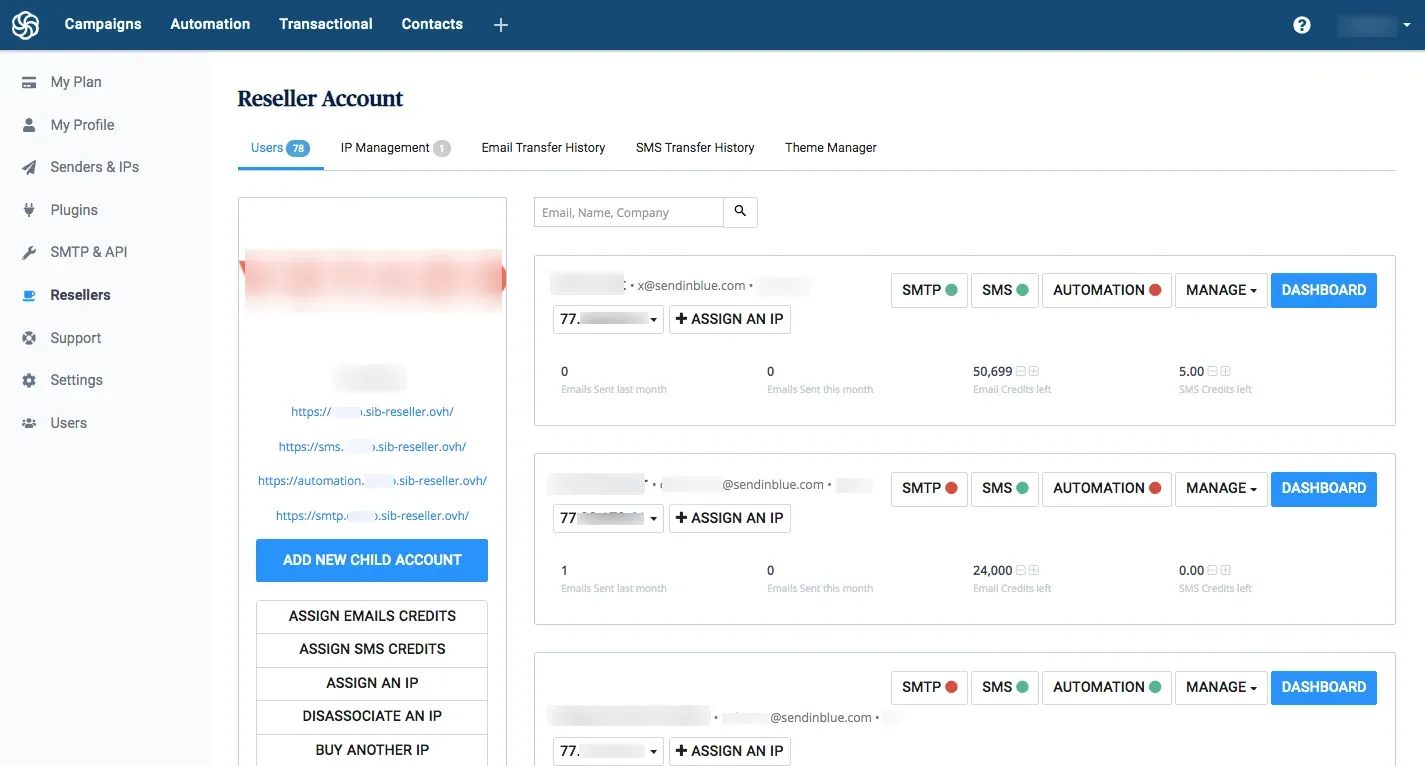Open the automation sib-reseller link
This screenshot has height=766, width=1425.
[x=372, y=481]
